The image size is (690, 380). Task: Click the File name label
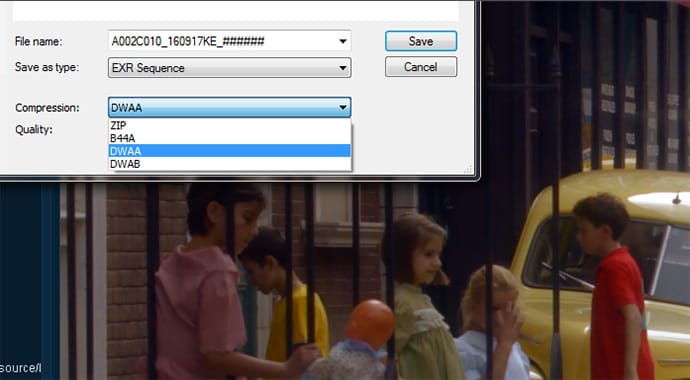[x=39, y=42]
